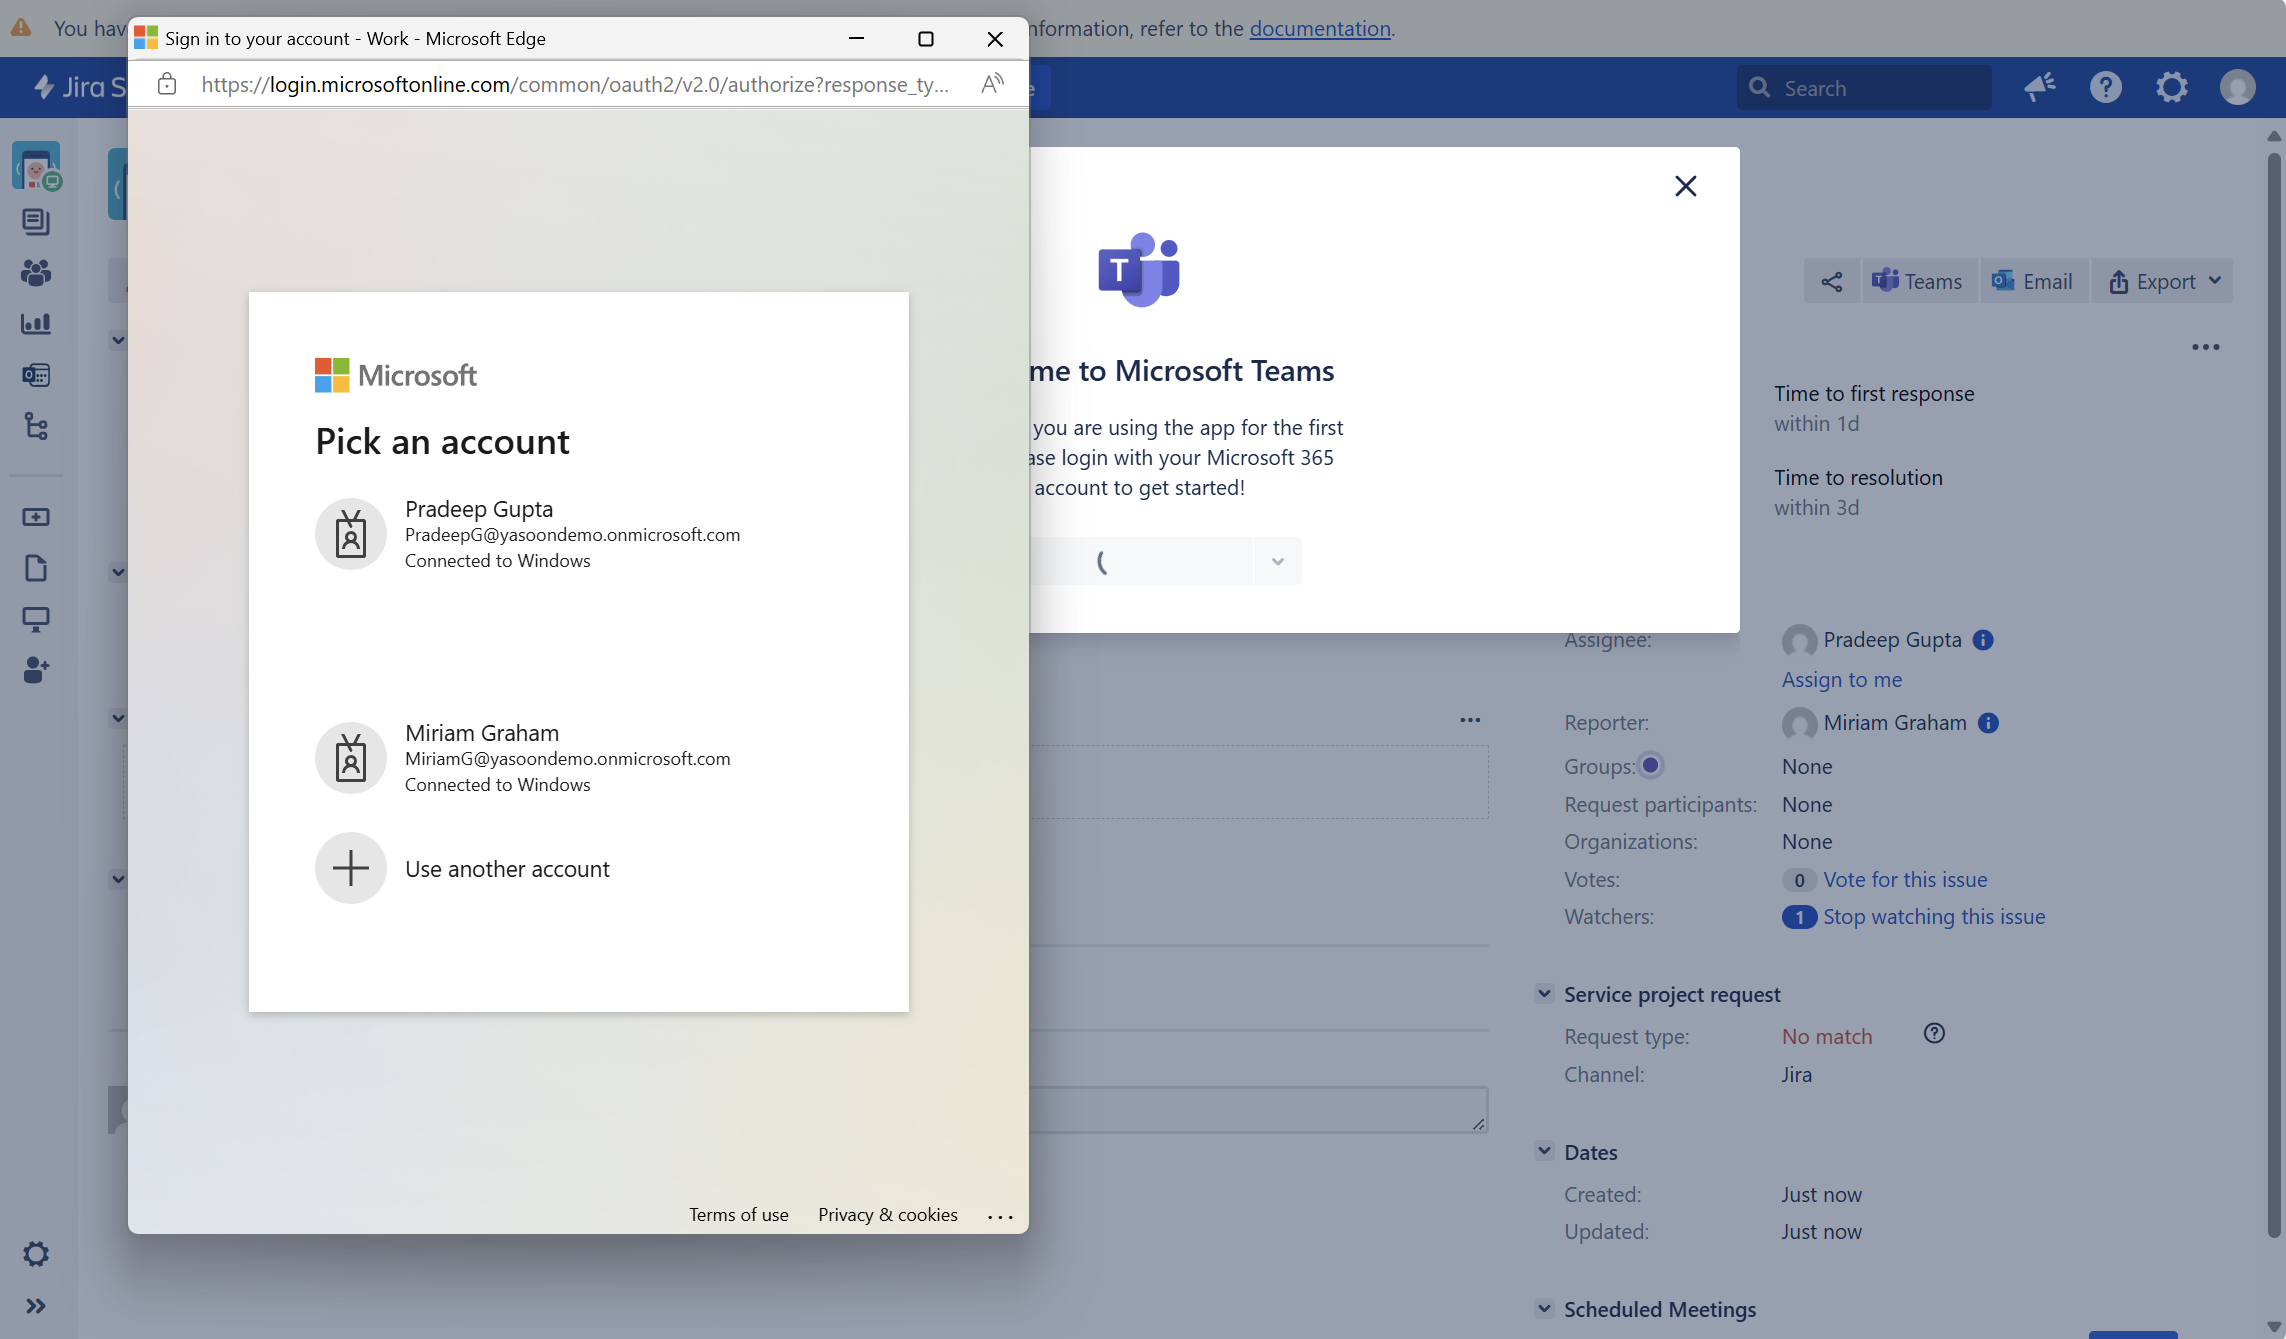Click the Jira search field
This screenshot has width=2286, height=1339.
[x=1864, y=88]
